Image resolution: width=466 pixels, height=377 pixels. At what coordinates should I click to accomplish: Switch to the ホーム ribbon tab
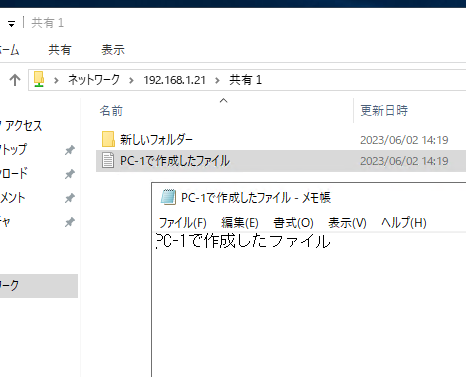click(9, 50)
